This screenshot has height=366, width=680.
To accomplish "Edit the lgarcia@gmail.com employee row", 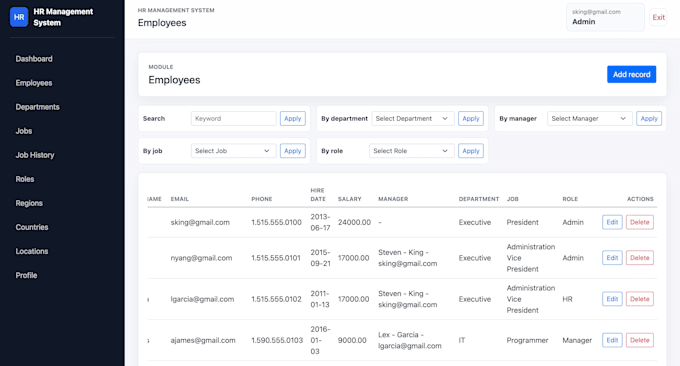I will (612, 299).
